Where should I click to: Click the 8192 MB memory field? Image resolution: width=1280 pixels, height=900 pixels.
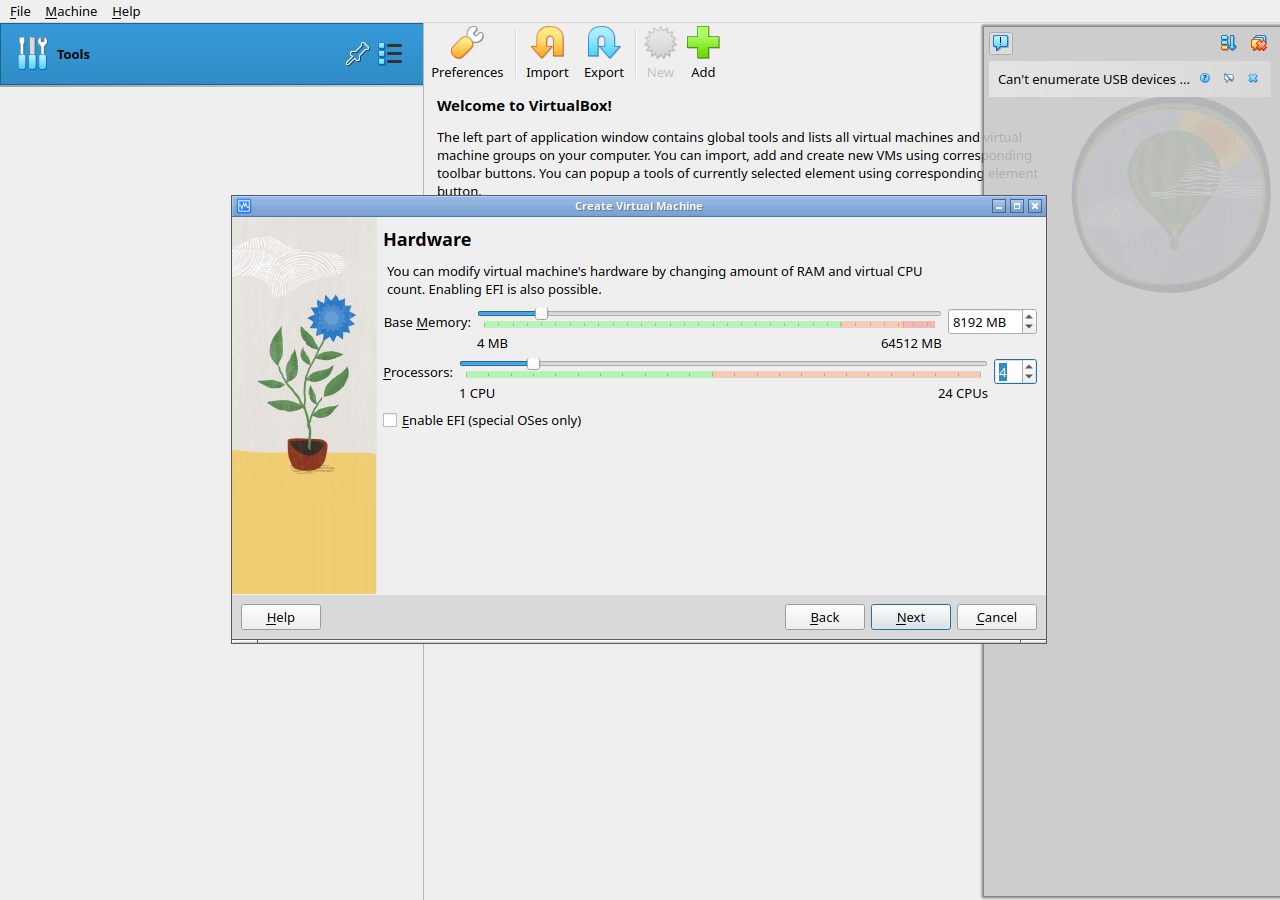[x=985, y=322]
